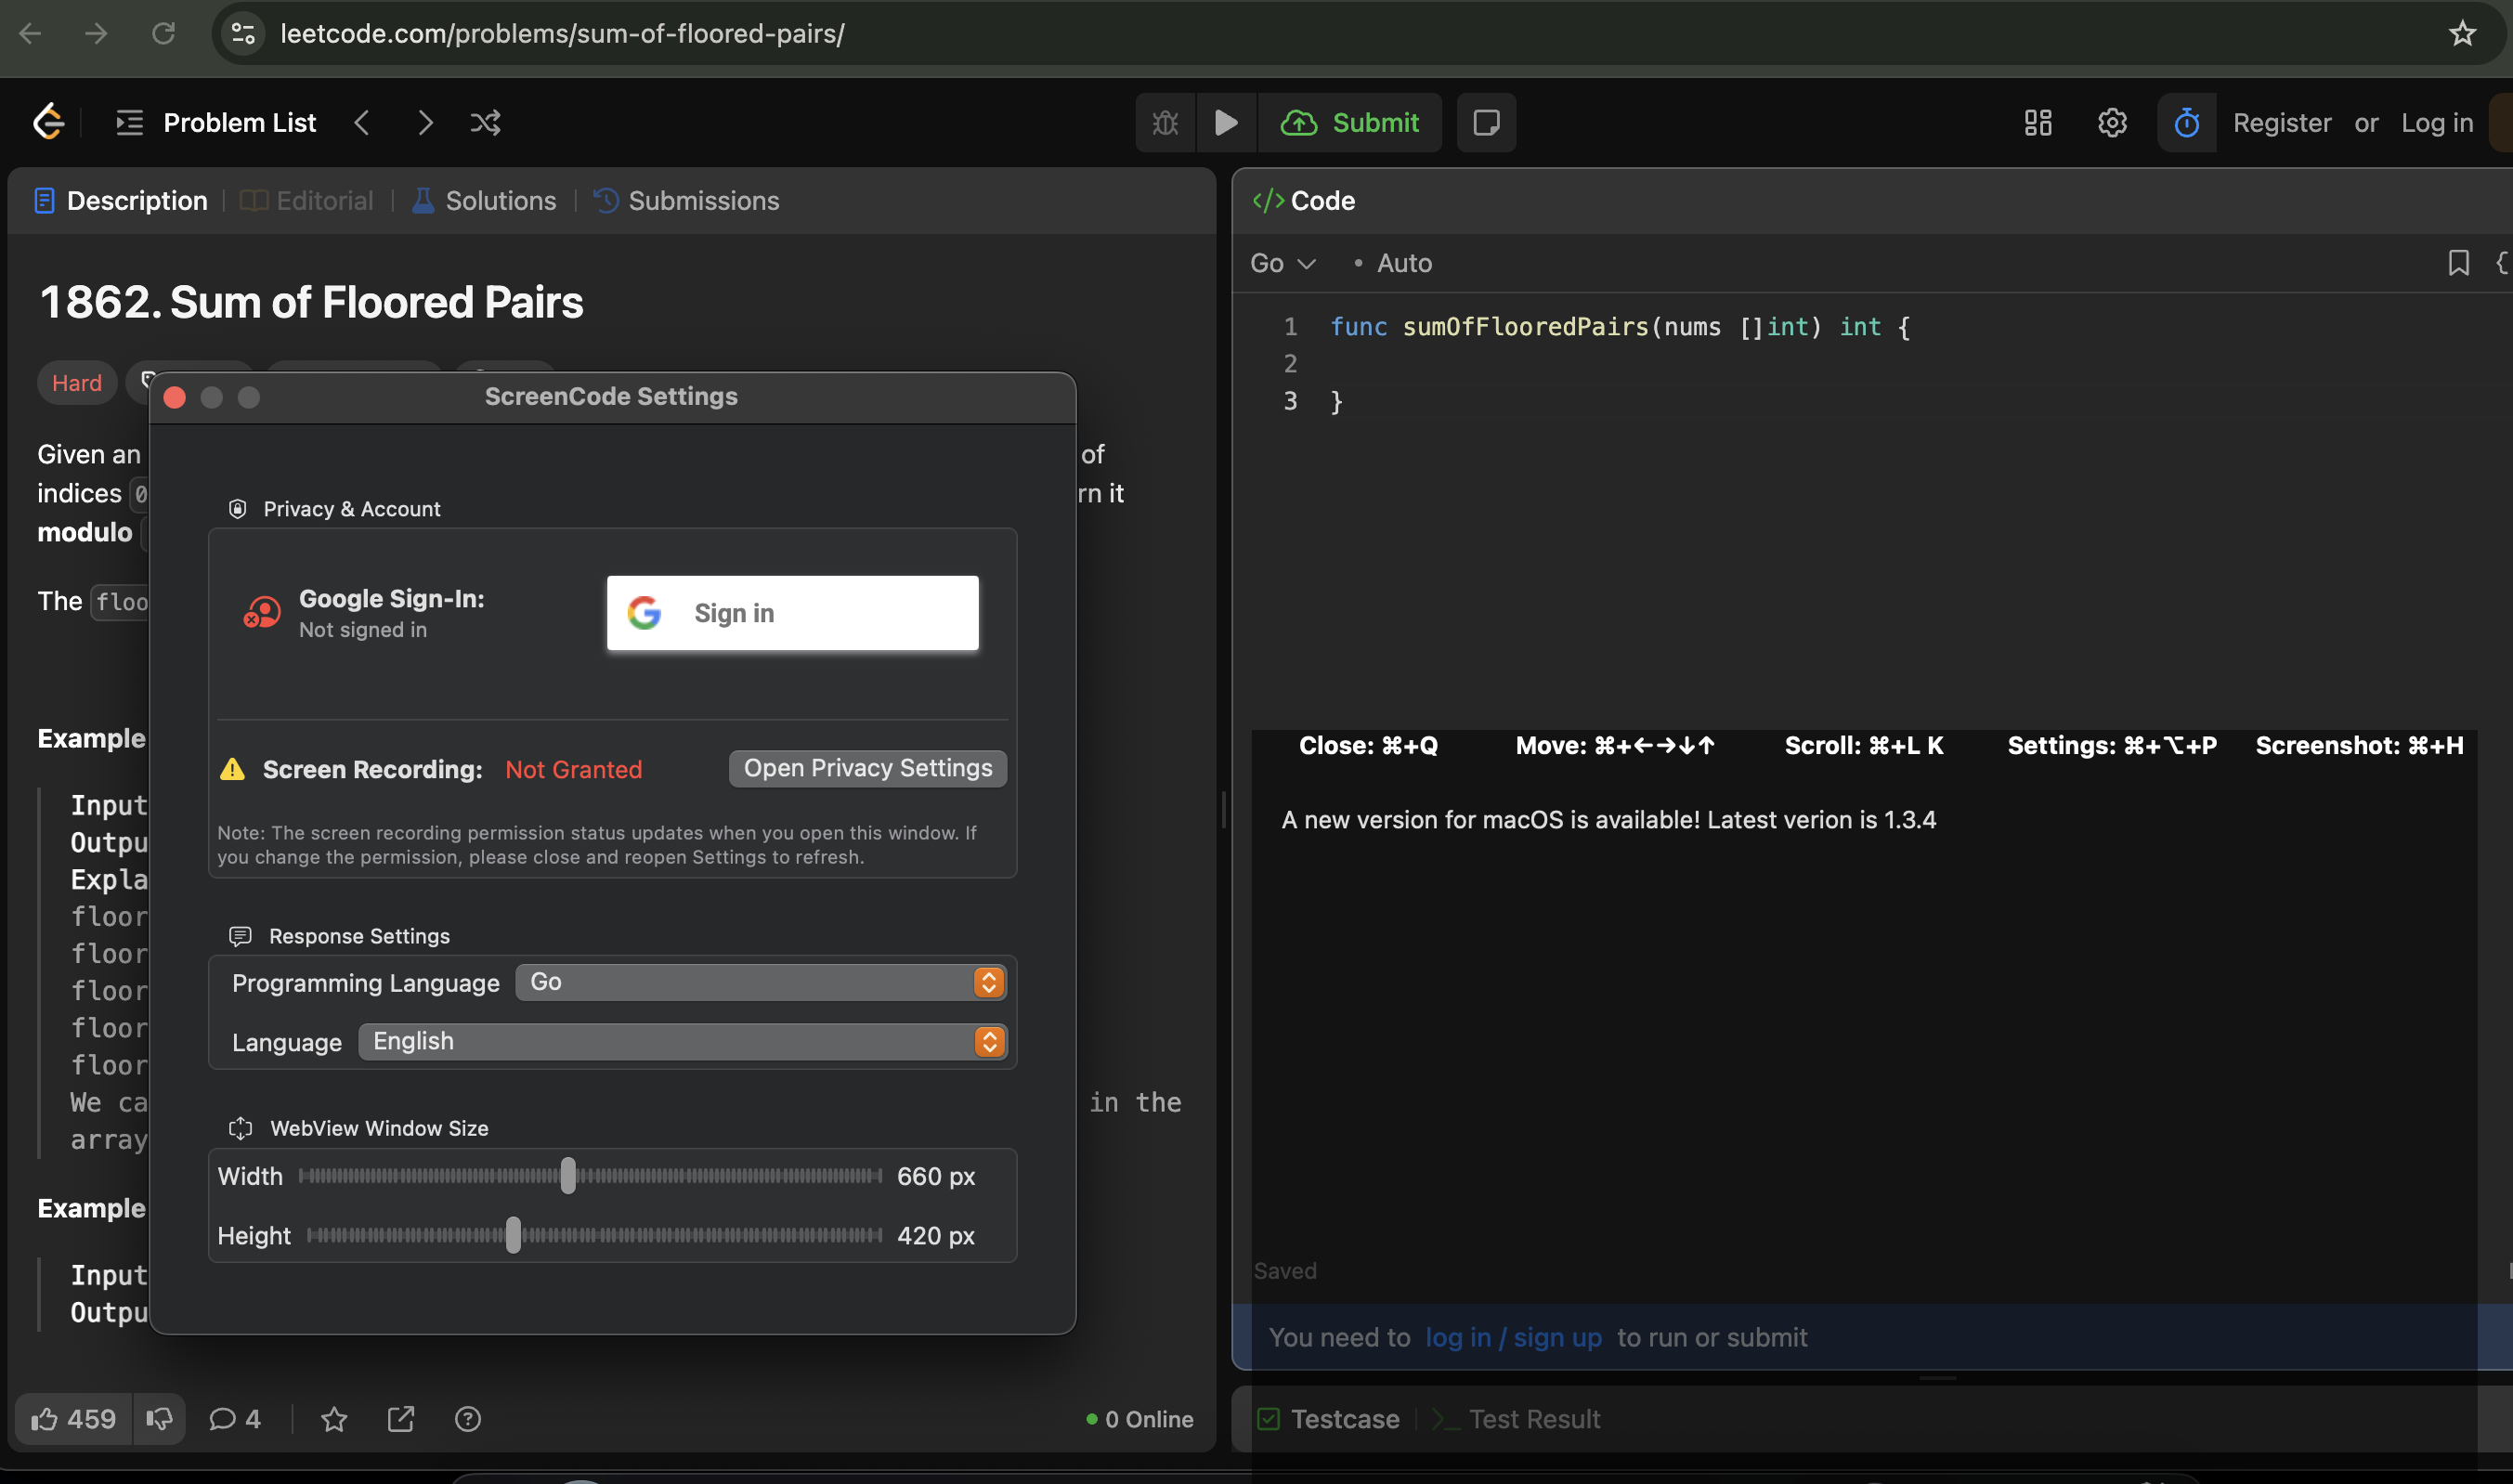Open the Testcase tab
The width and height of the screenshot is (2513, 1484).
[x=1328, y=1419]
